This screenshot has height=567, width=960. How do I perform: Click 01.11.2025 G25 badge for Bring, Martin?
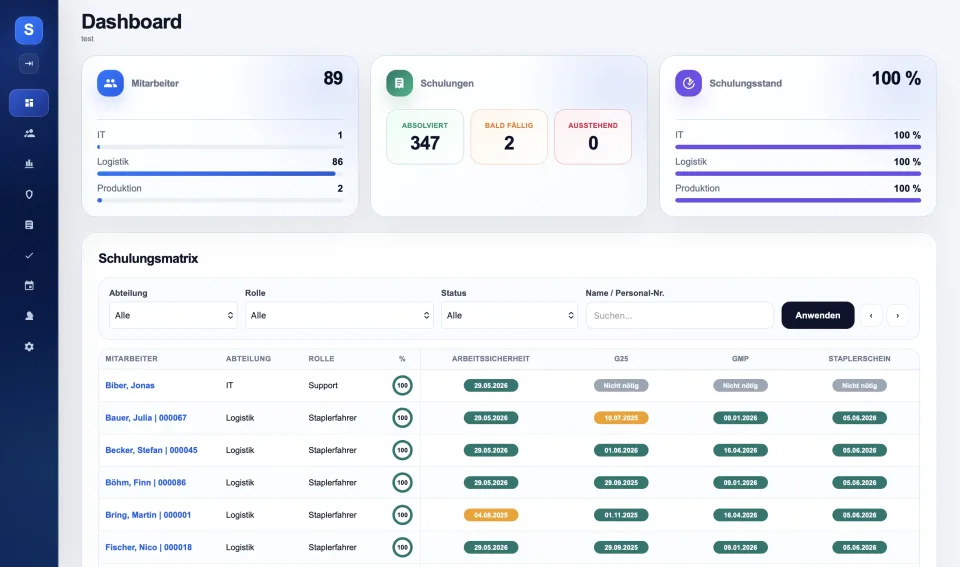(621, 515)
